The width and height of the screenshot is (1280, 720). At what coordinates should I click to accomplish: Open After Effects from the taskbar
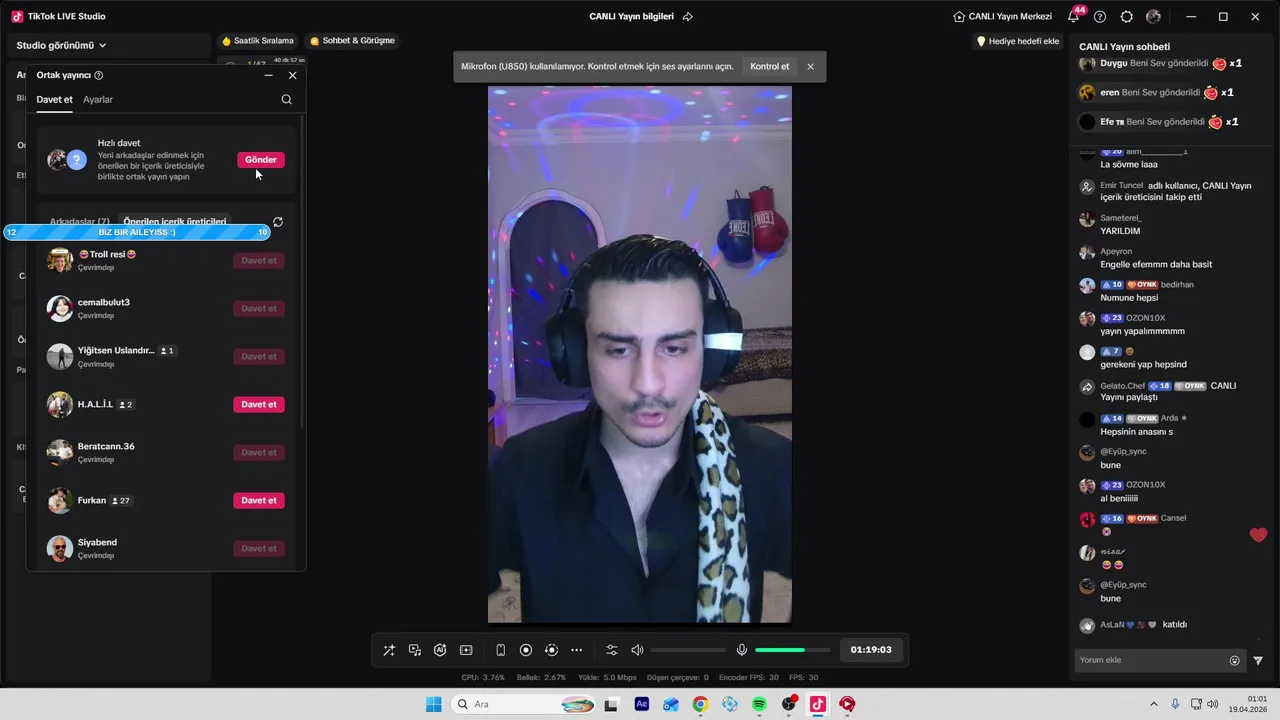pos(642,704)
